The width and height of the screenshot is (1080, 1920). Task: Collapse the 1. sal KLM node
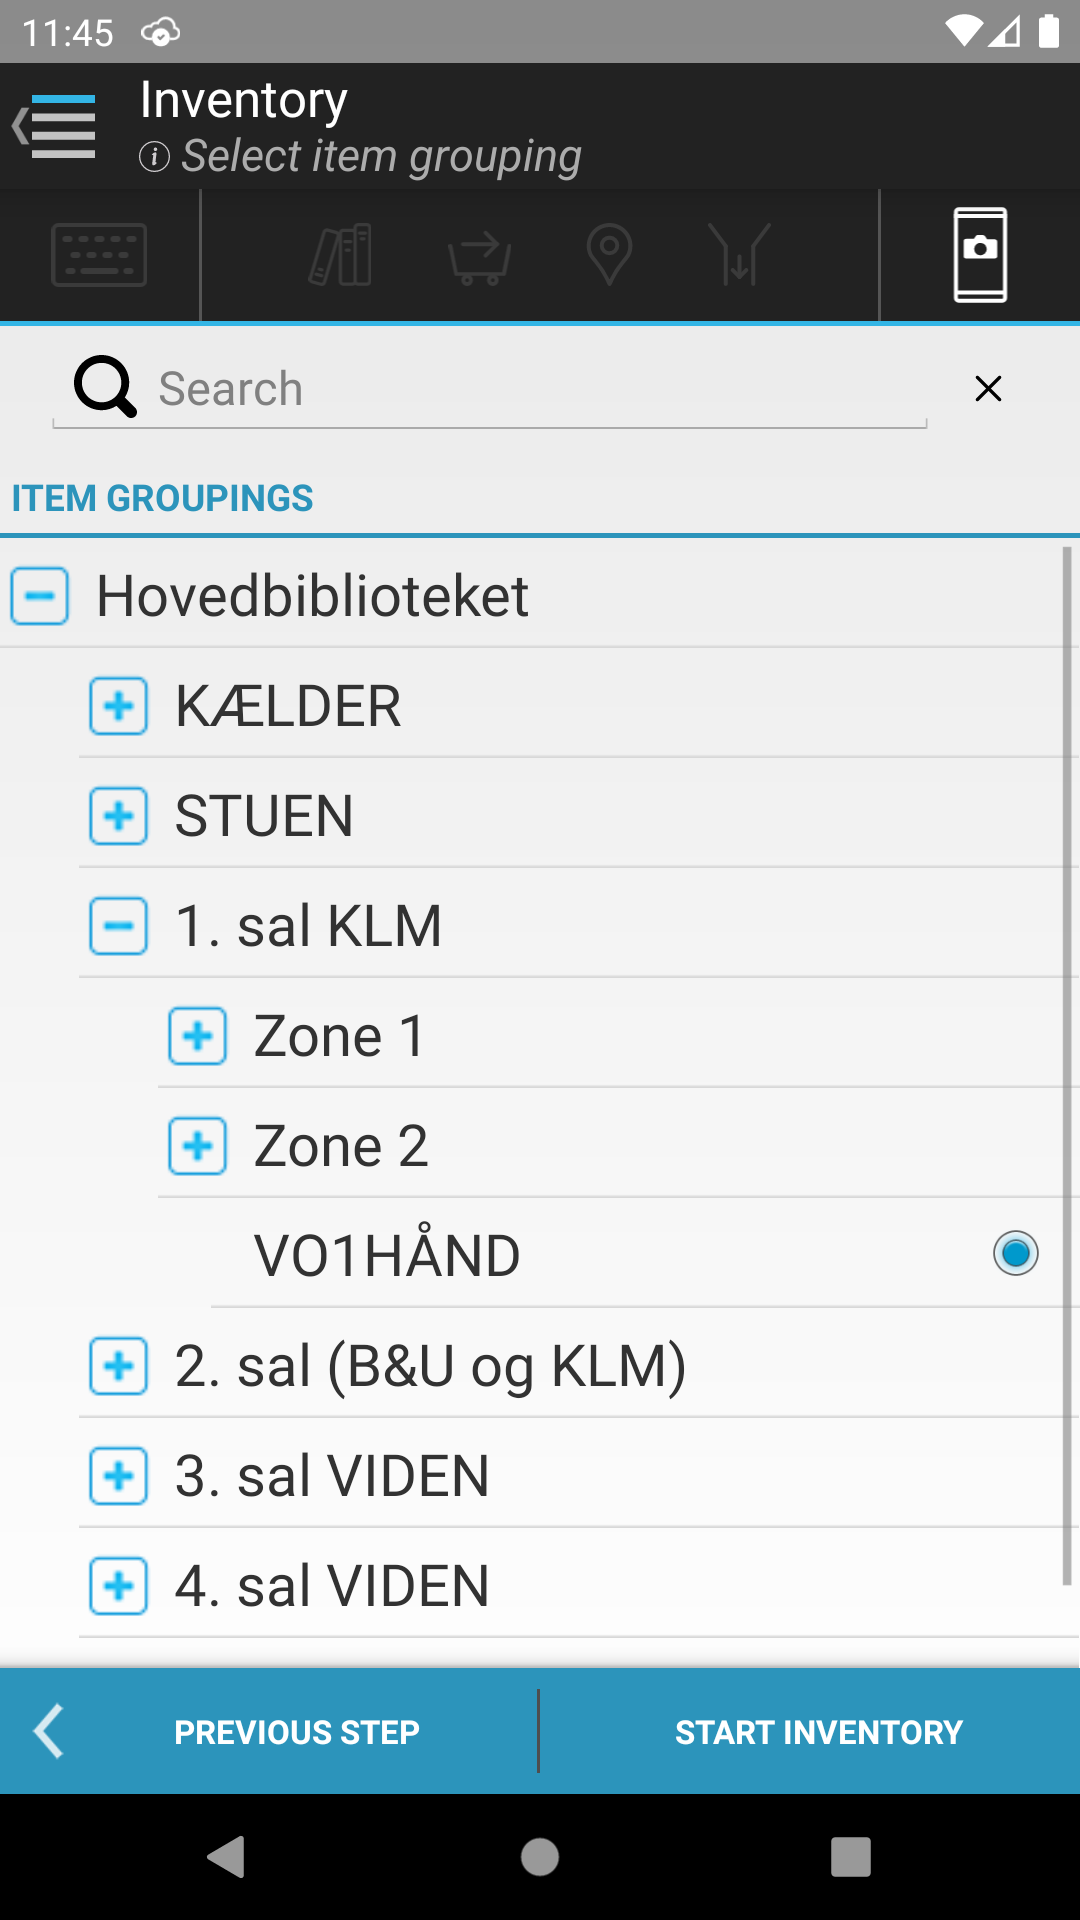point(119,926)
